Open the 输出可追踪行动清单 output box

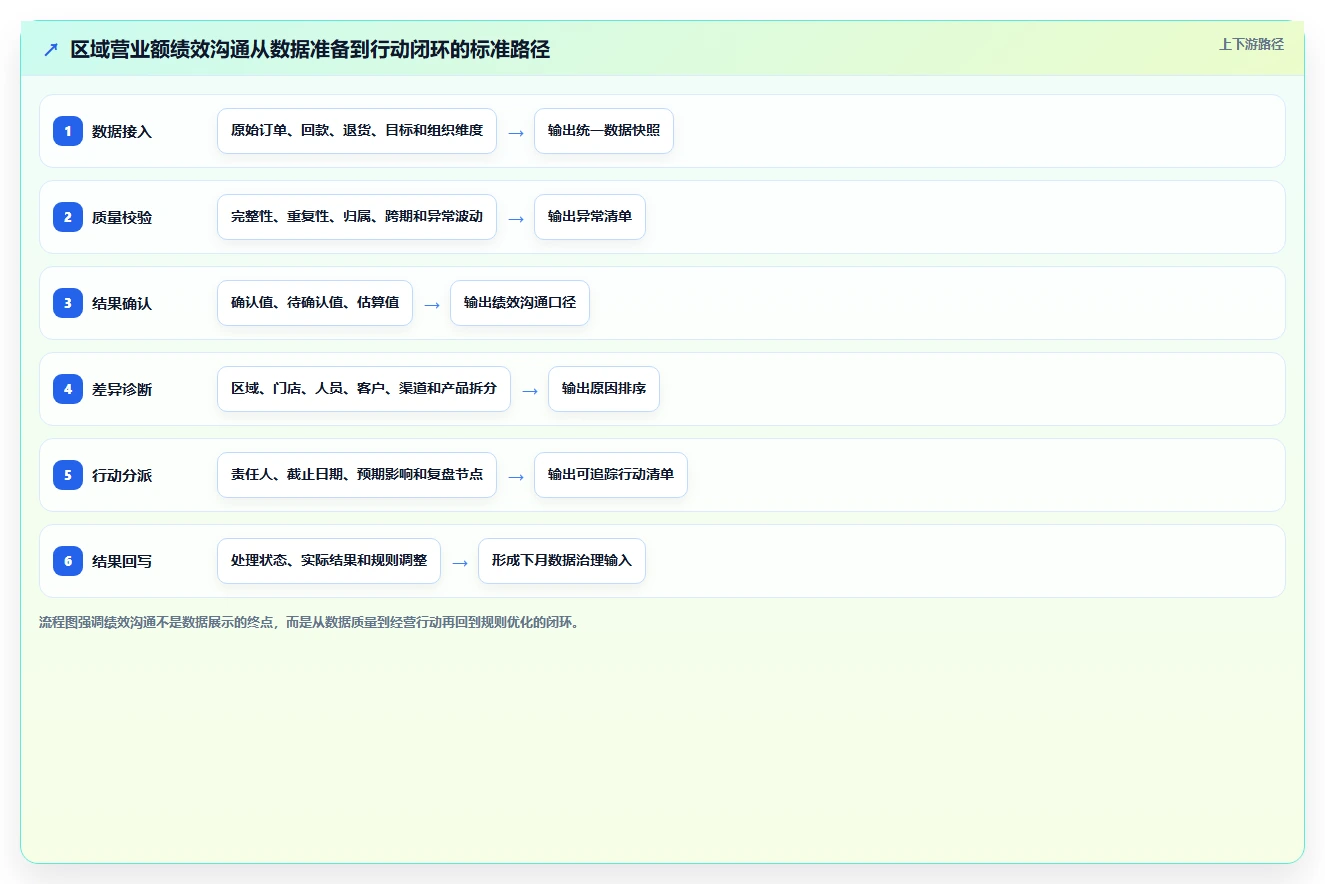click(611, 474)
